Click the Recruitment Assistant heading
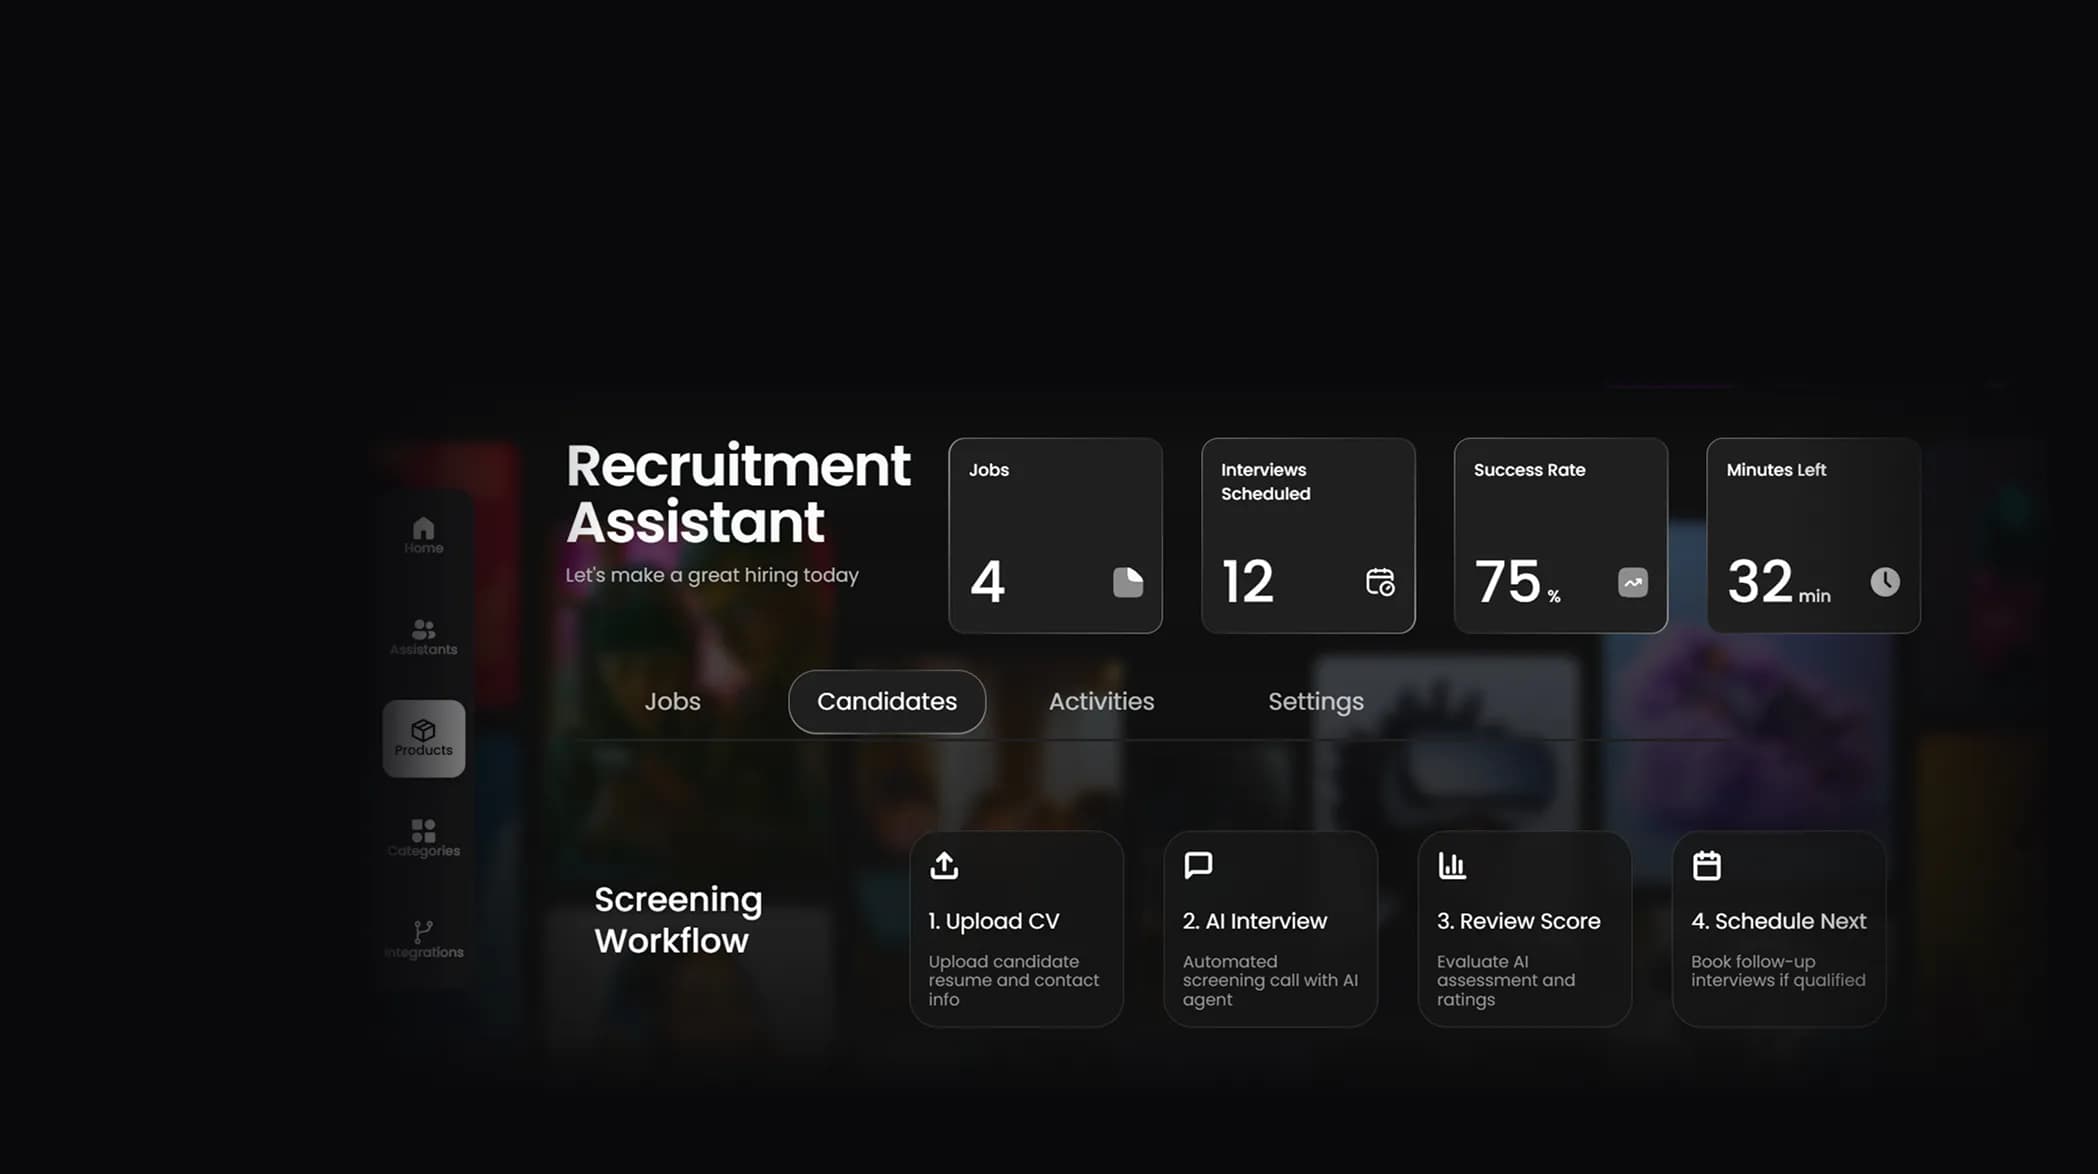2098x1174 pixels. click(738, 494)
